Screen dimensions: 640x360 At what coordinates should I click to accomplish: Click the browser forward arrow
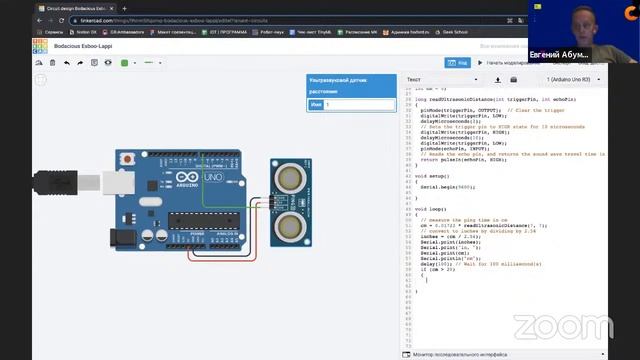[x=50, y=20]
